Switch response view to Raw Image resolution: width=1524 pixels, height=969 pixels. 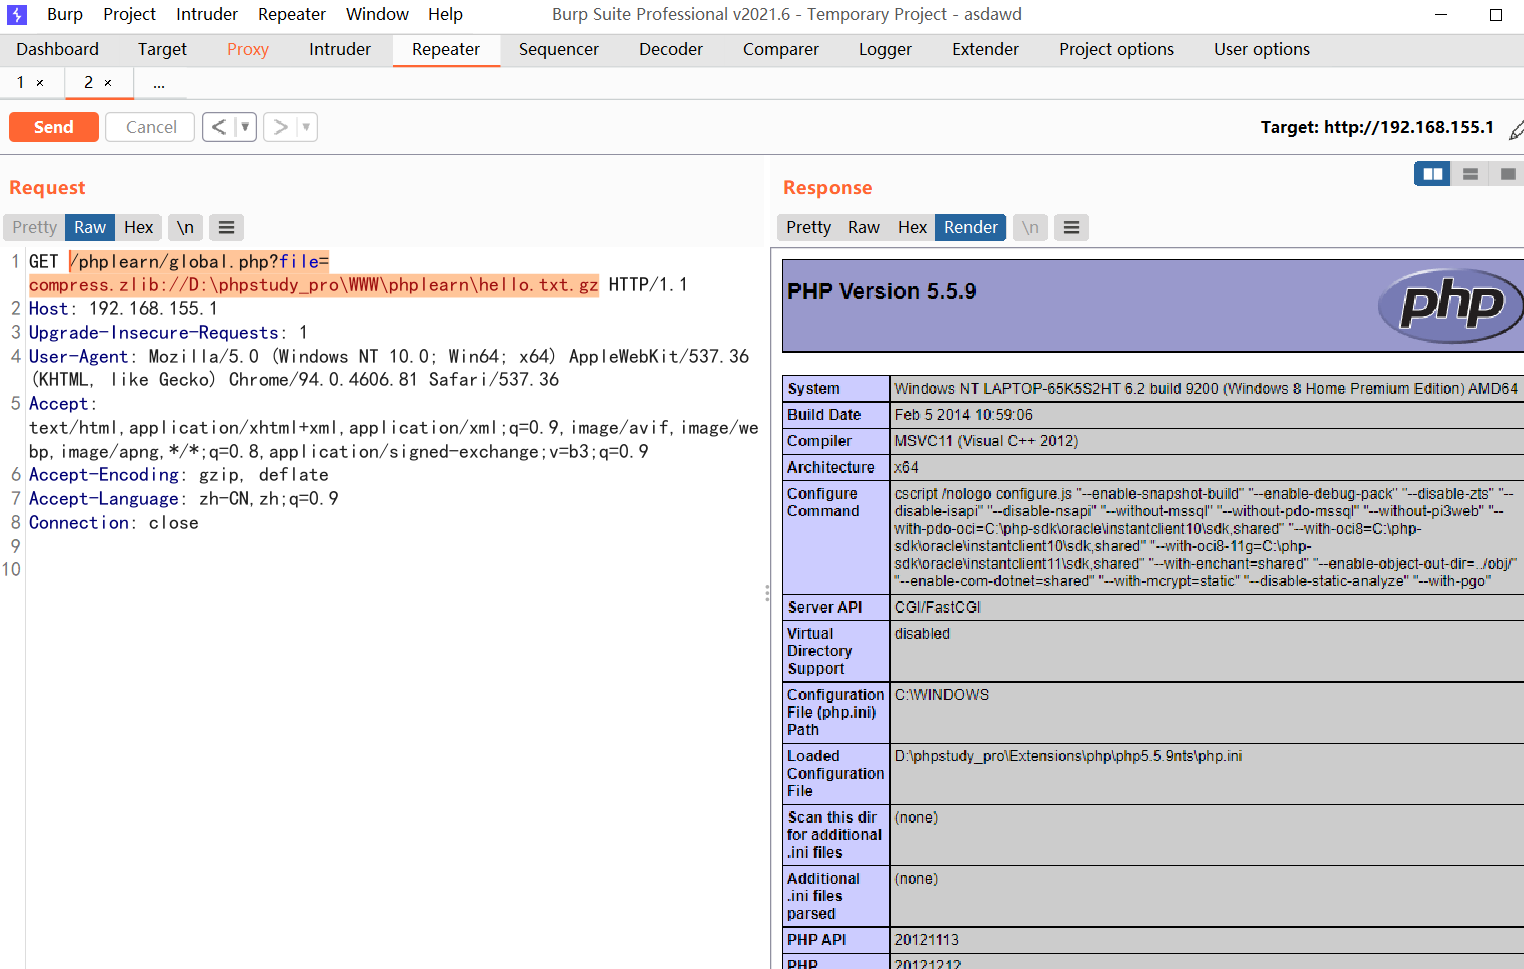point(864,228)
